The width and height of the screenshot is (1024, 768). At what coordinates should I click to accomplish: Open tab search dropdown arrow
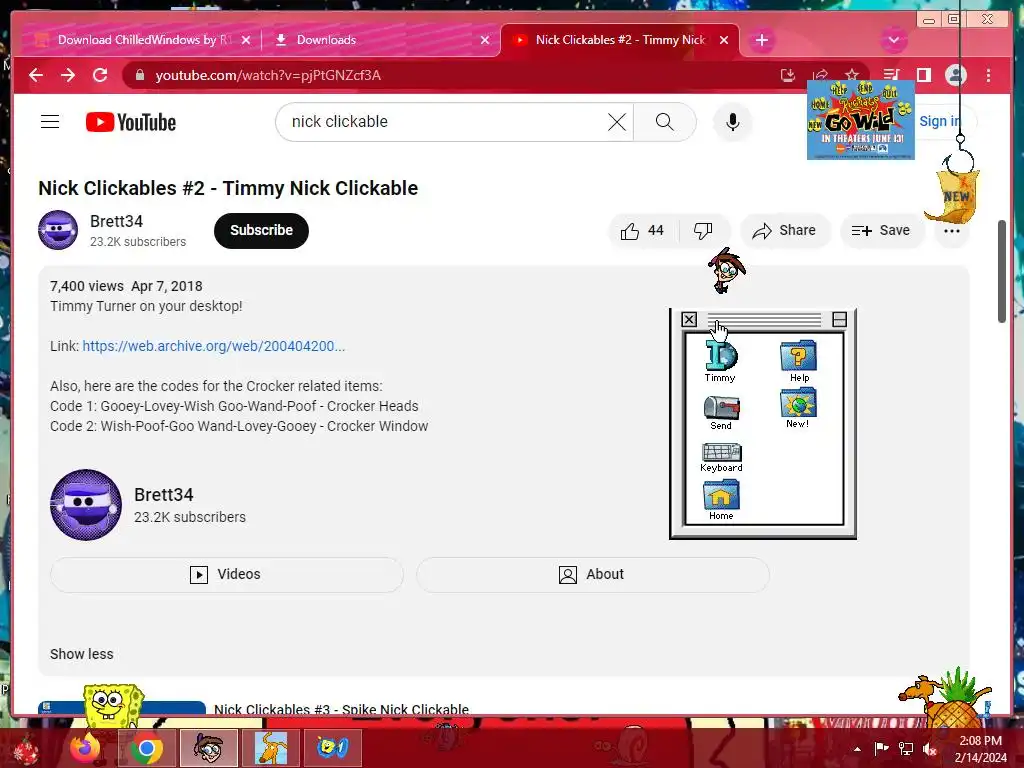coord(893,40)
